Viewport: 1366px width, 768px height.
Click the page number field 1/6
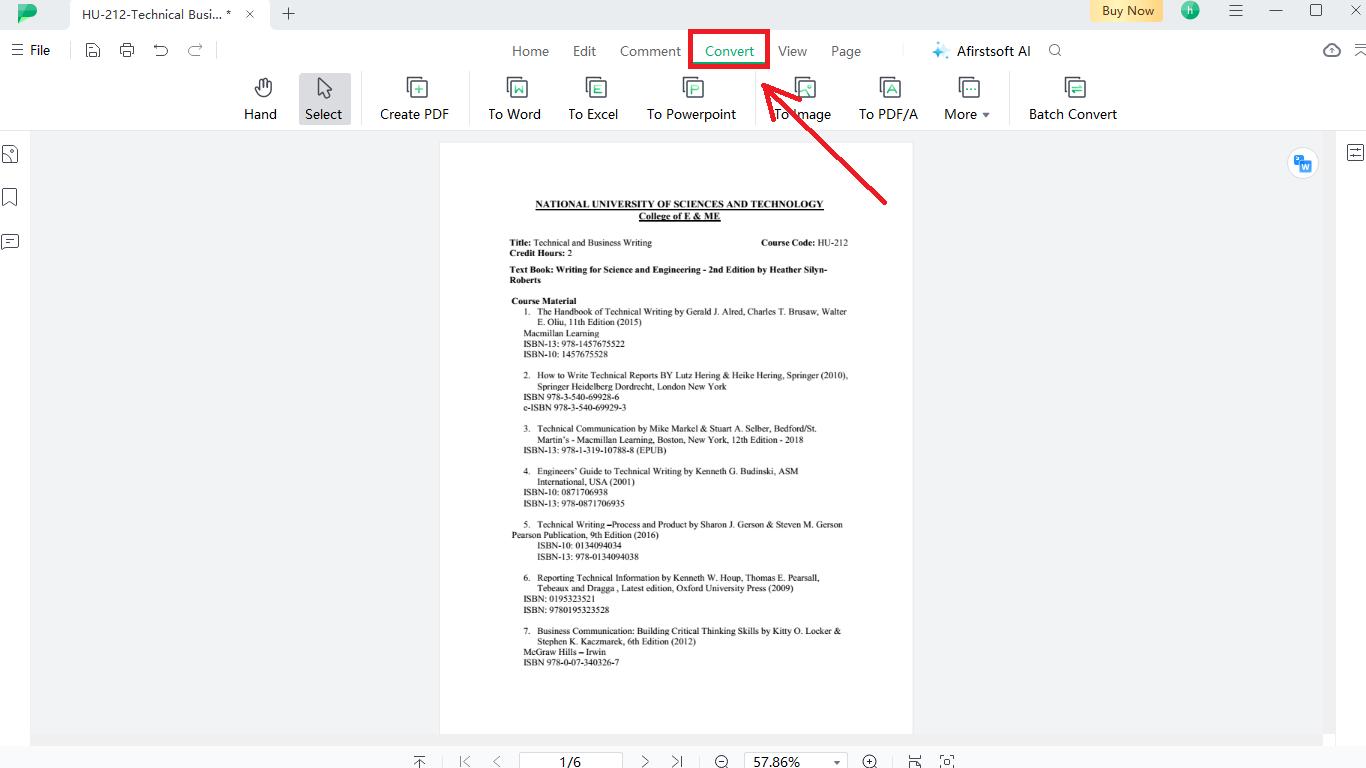570,762
